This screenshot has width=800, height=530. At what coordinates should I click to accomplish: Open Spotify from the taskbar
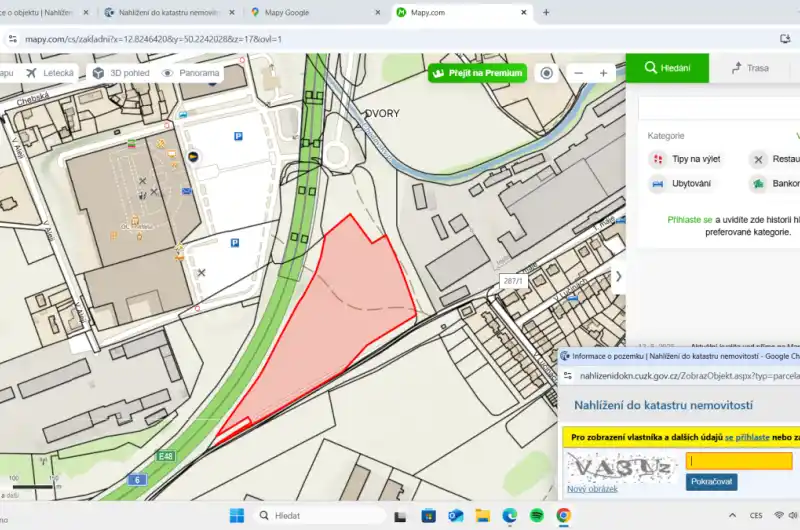point(537,516)
